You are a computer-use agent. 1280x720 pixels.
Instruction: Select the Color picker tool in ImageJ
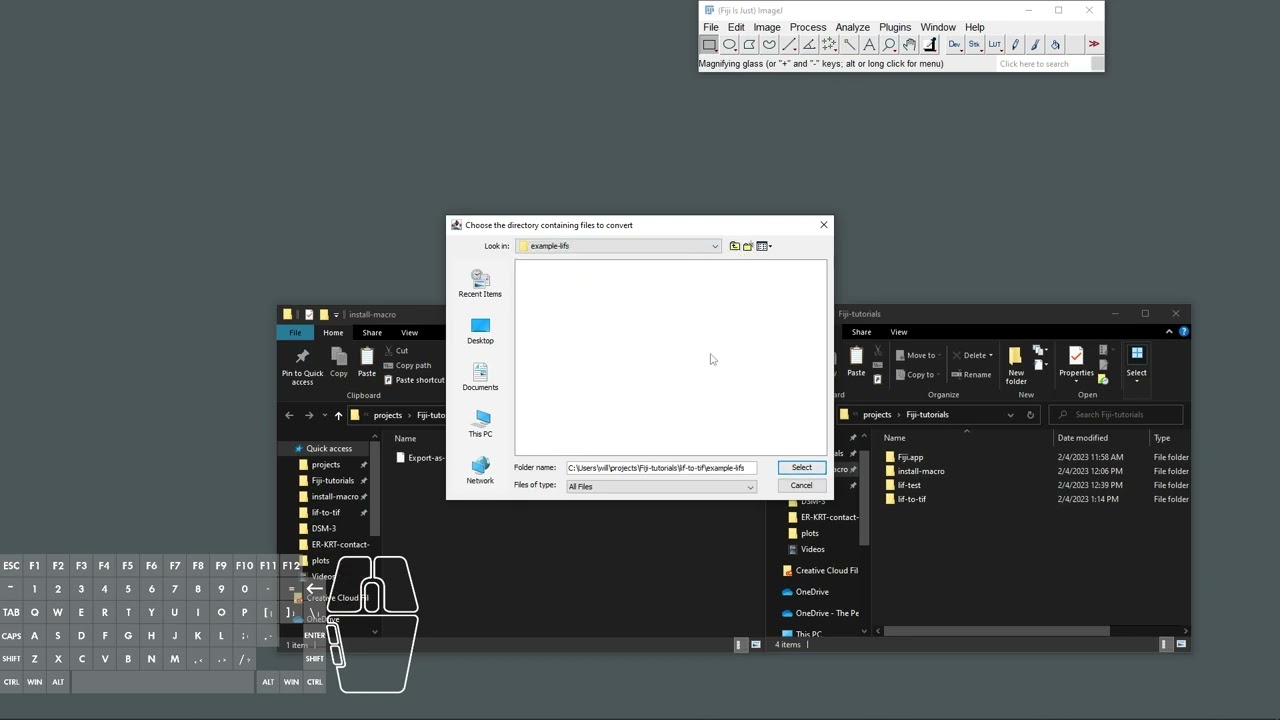point(930,44)
